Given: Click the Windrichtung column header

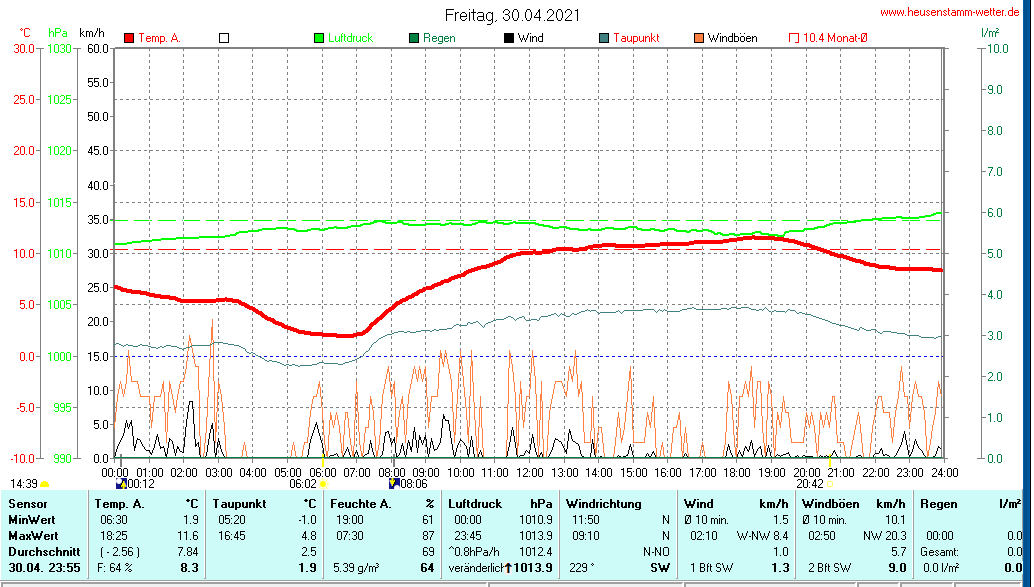Looking at the screenshot, I should 603,504.
